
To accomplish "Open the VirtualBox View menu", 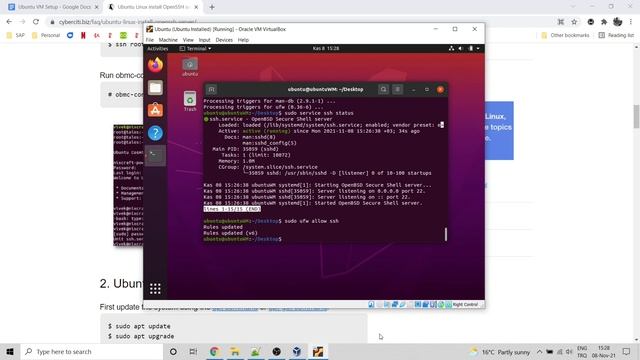I will [x=188, y=40].
